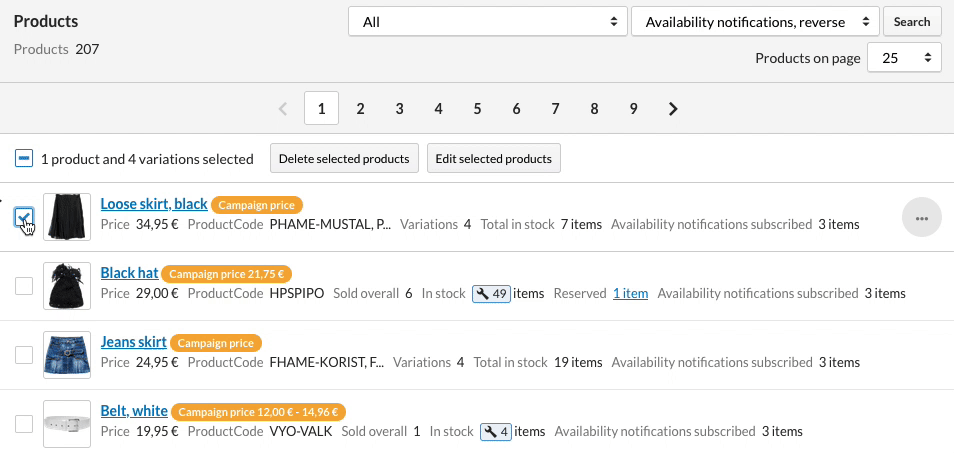Uncheck the Loose skirt, black checkbox
Image resolution: width=954 pixels, height=454 pixels.
coord(24,217)
